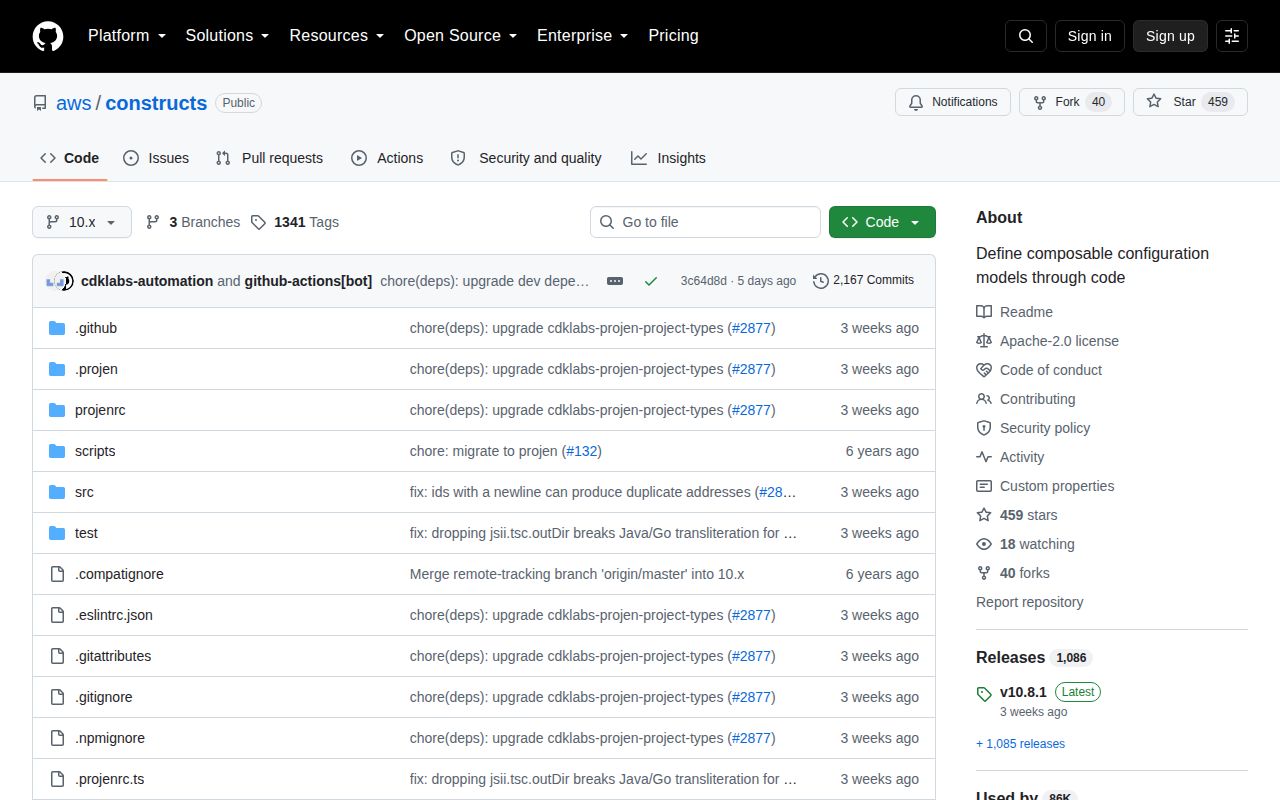This screenshot has height=800, width=1280.
Task: Open the + 1,085 releases link
Action: coord(1020,744)
